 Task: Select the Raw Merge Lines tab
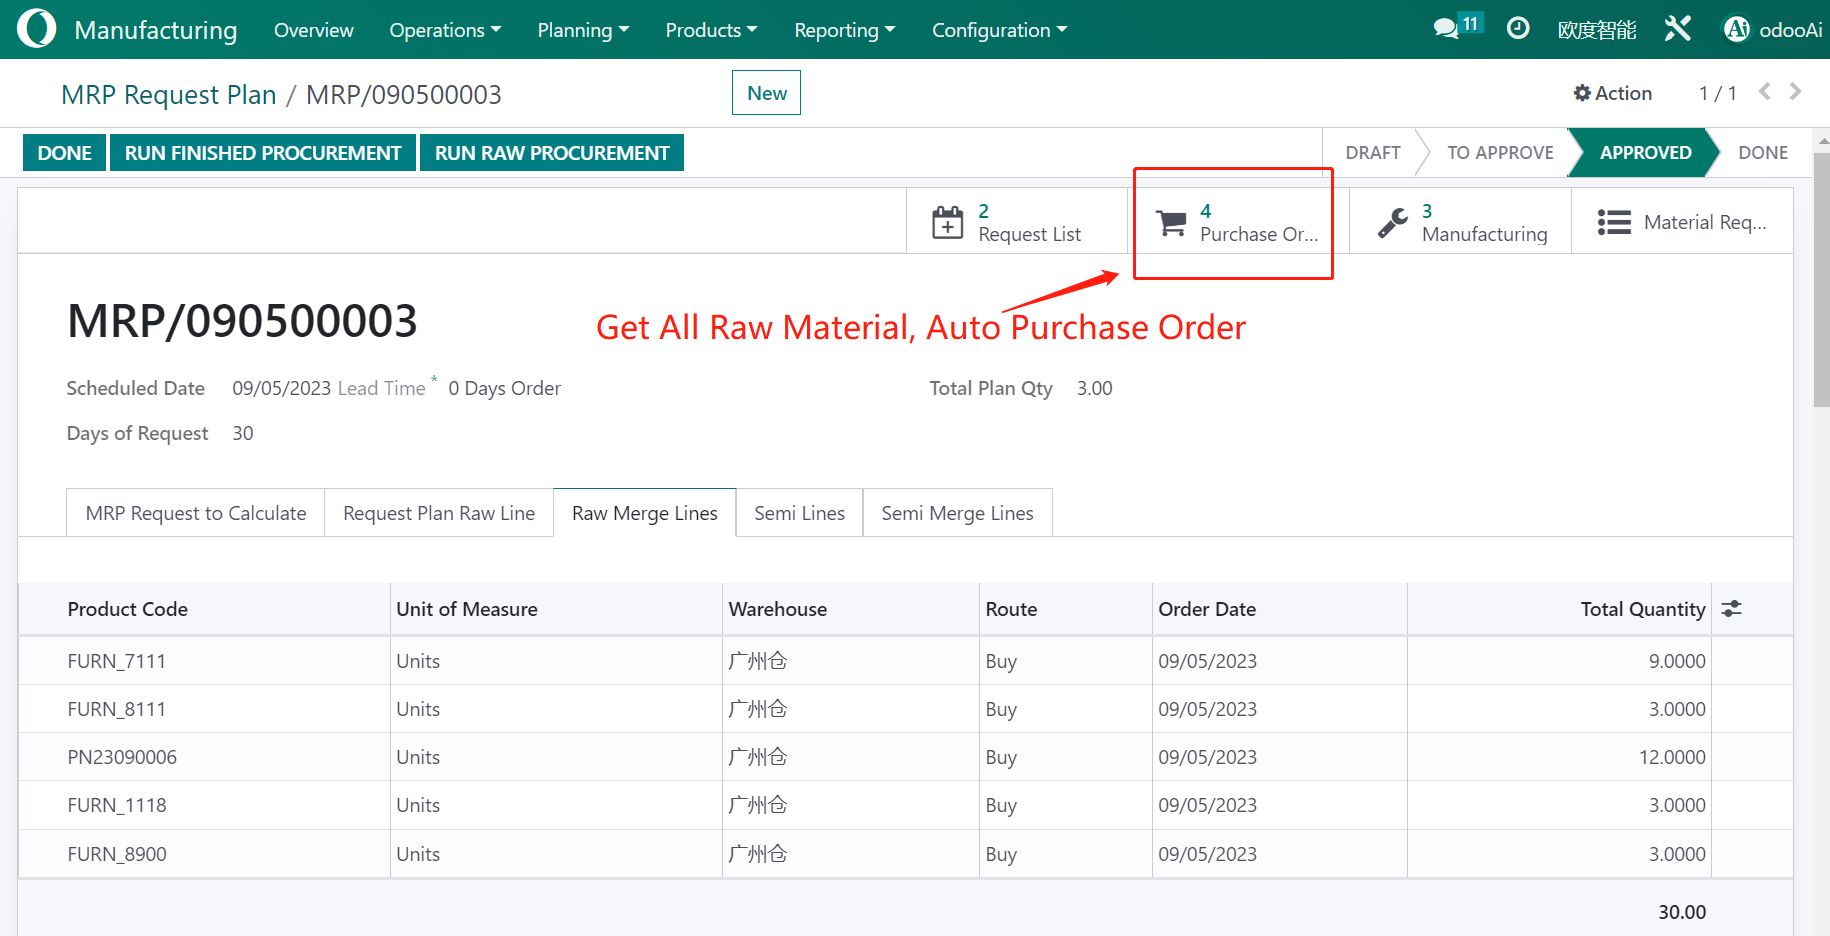(645, 513)
